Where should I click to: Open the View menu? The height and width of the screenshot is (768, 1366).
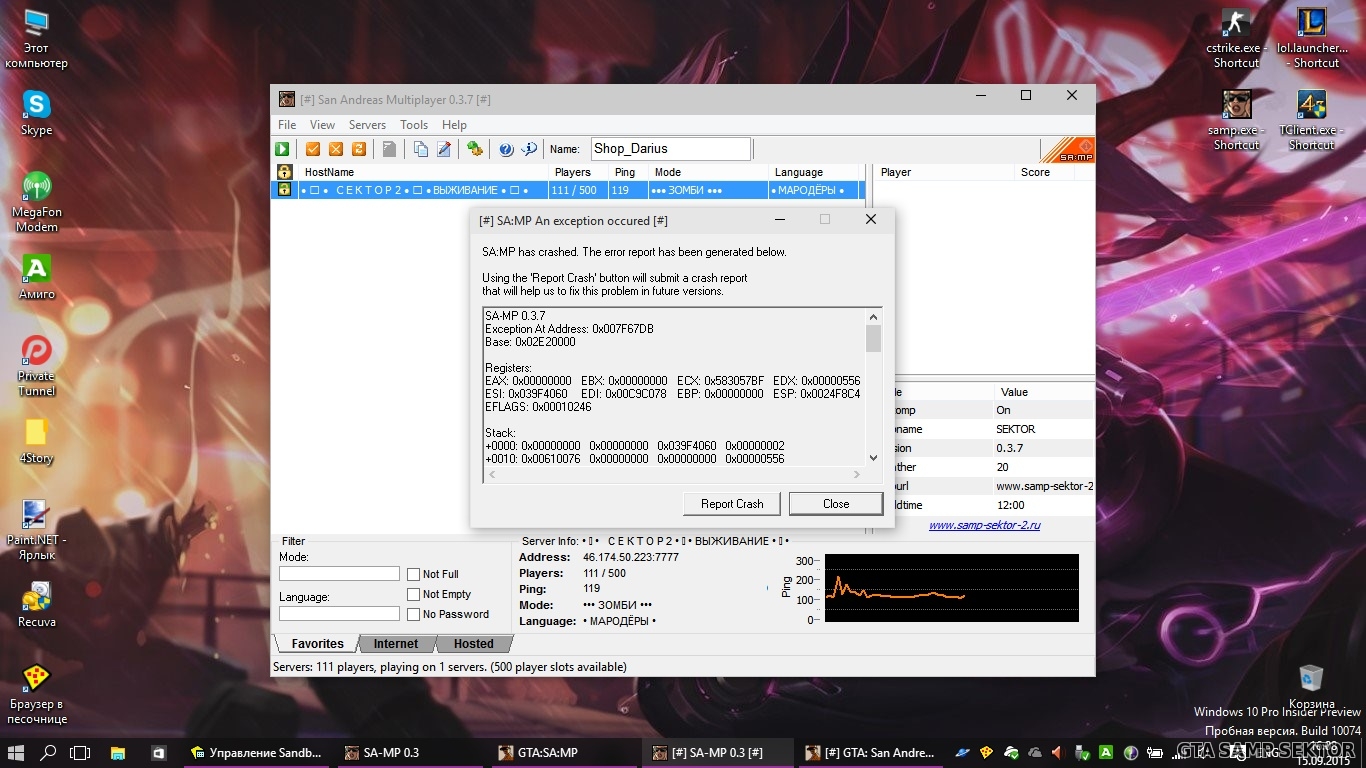(322, 125)
